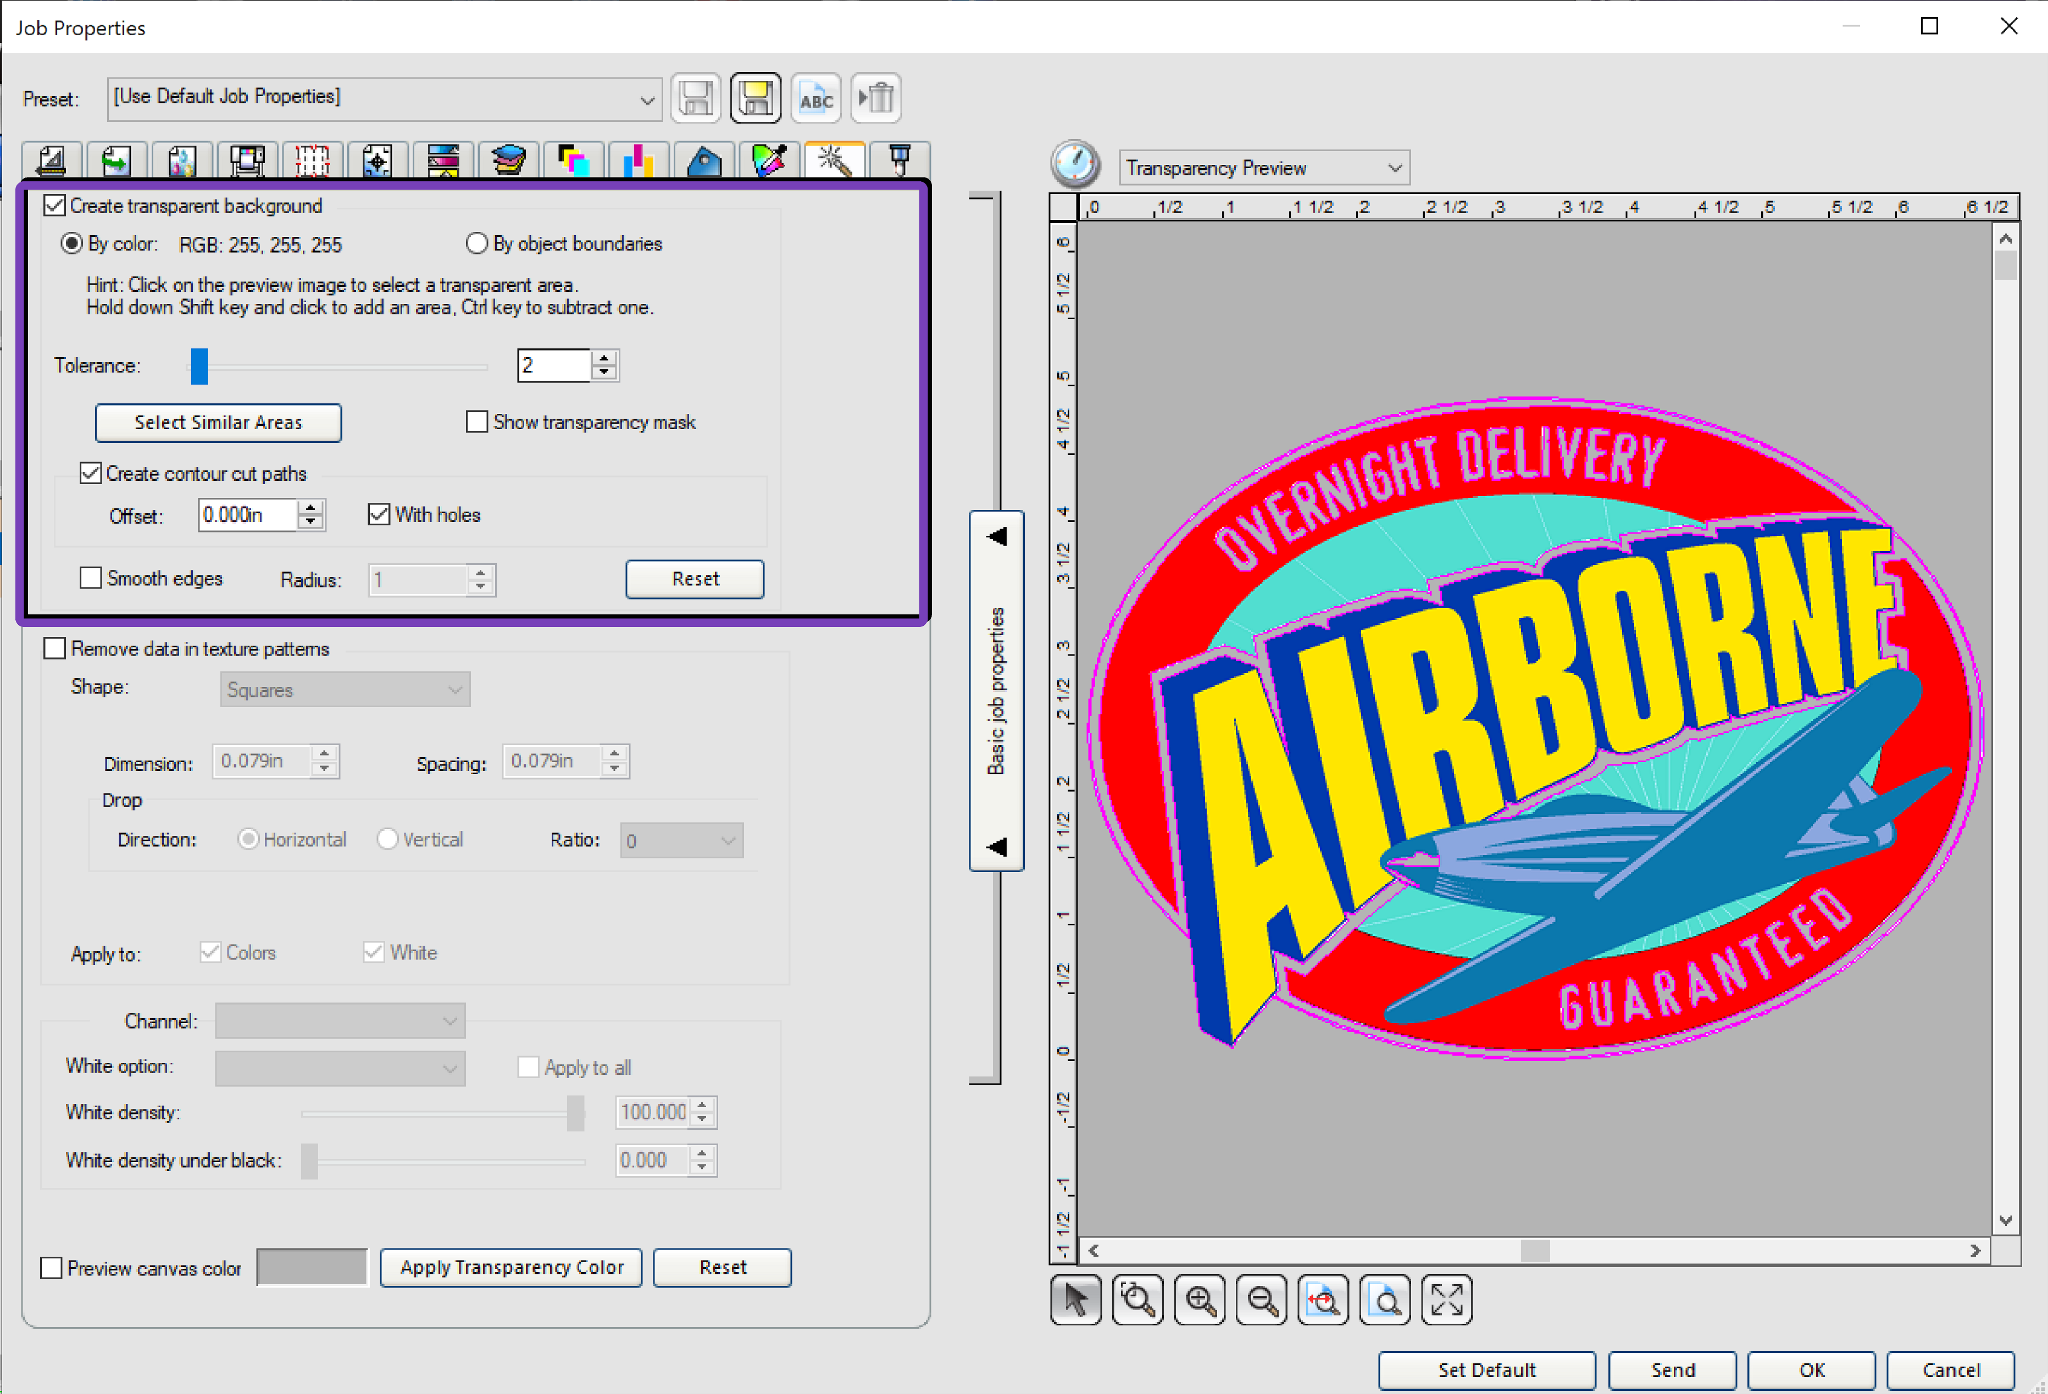Click the yellow floppy disk save-as preset icon
The image size is (2048, 1394).
click(x=756, y=98)
